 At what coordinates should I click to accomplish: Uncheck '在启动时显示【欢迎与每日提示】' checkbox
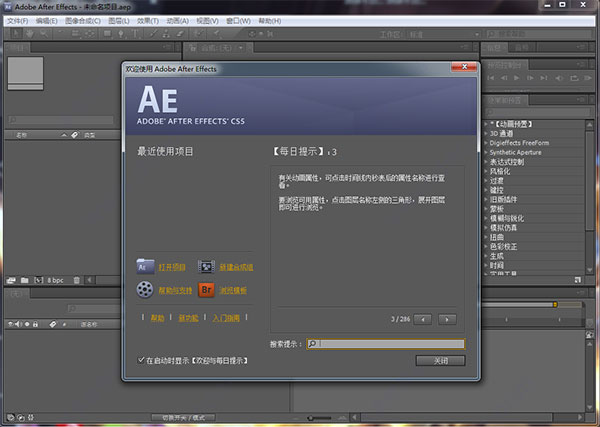[x=140, y=360]
